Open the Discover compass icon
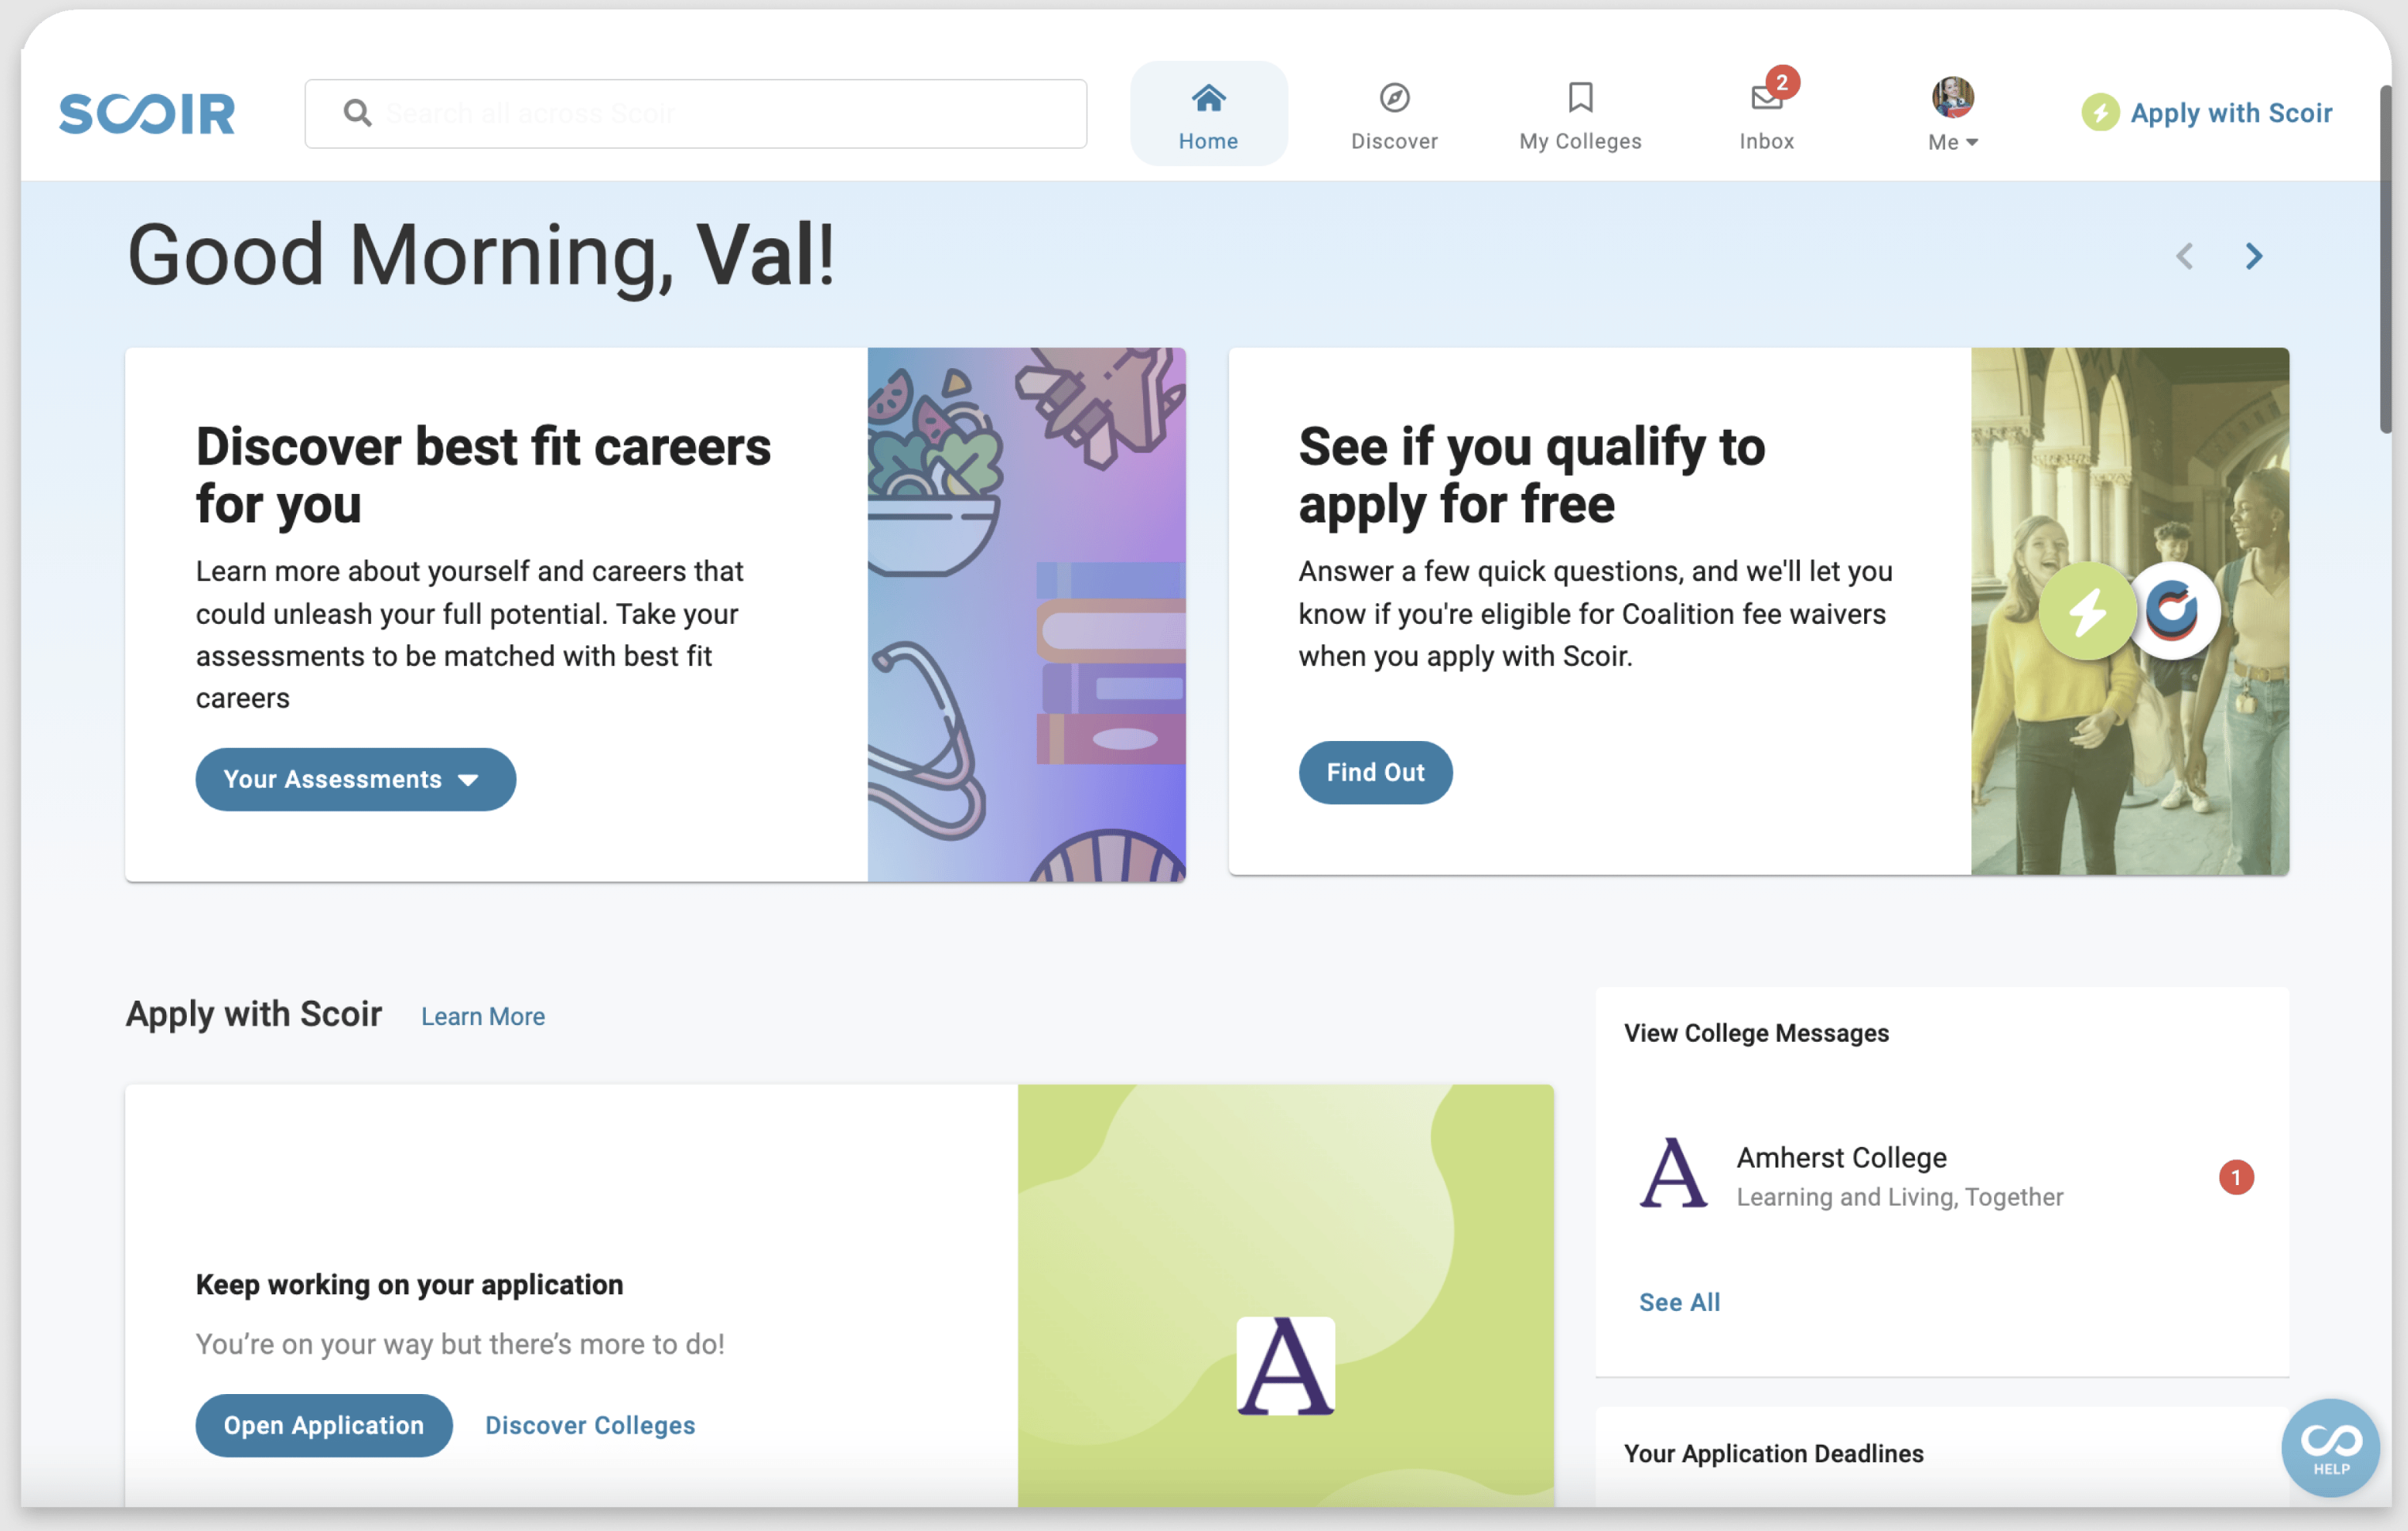 pyautogui.click(x=1394, y=98)
